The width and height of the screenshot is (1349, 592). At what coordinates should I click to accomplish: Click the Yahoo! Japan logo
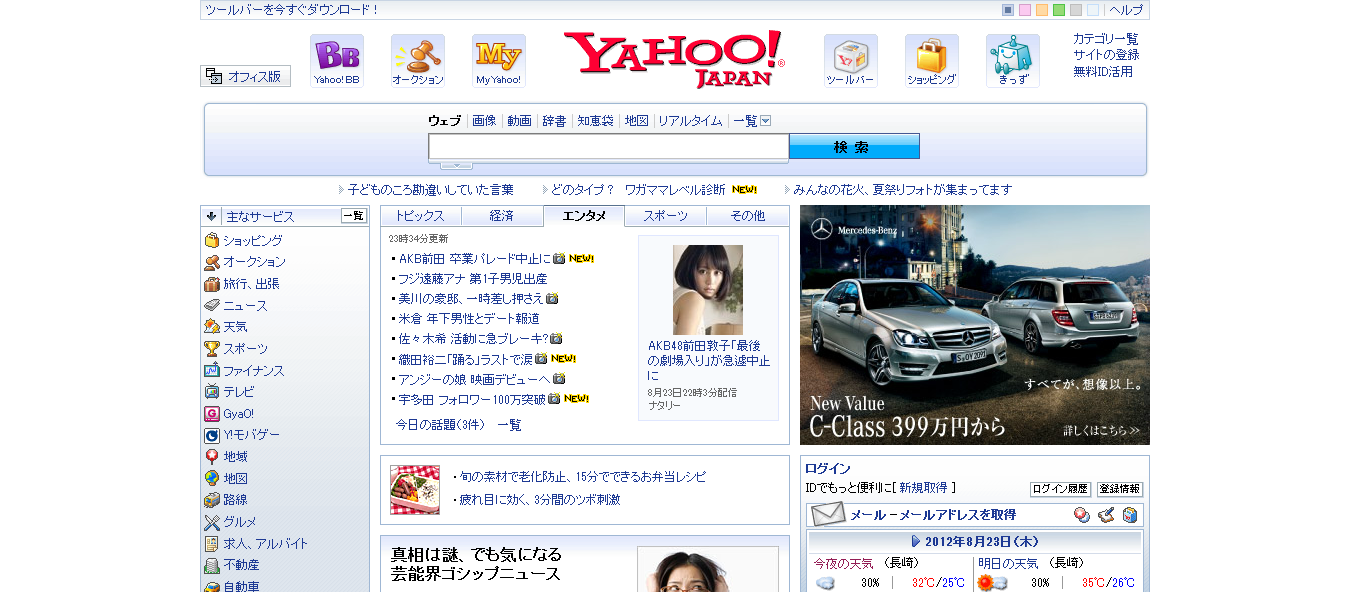pos(675,59)
